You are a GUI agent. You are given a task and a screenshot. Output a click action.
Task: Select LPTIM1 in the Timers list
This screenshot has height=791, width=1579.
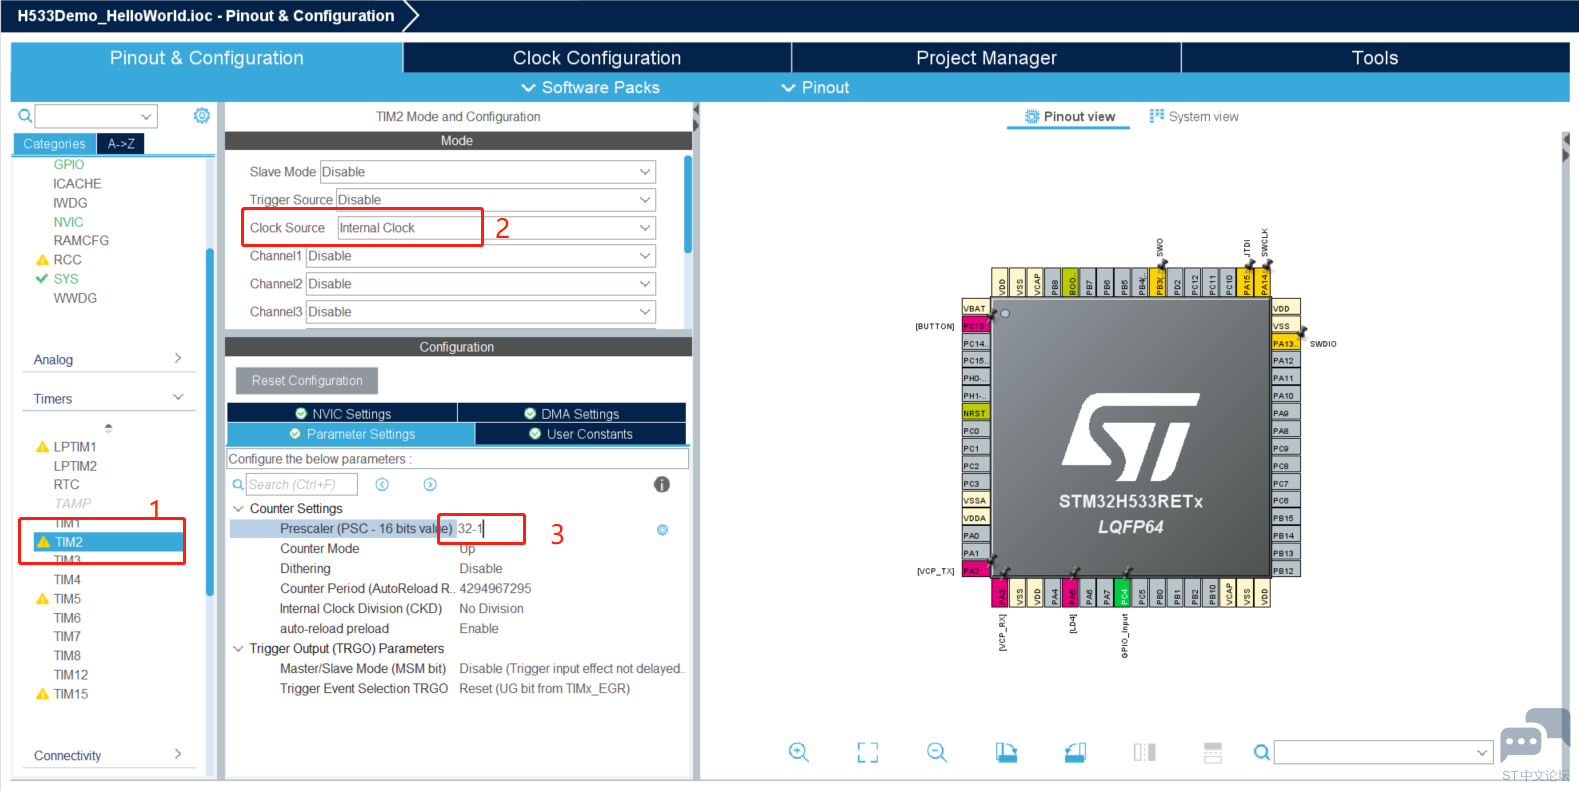click(x=74, y=447)
